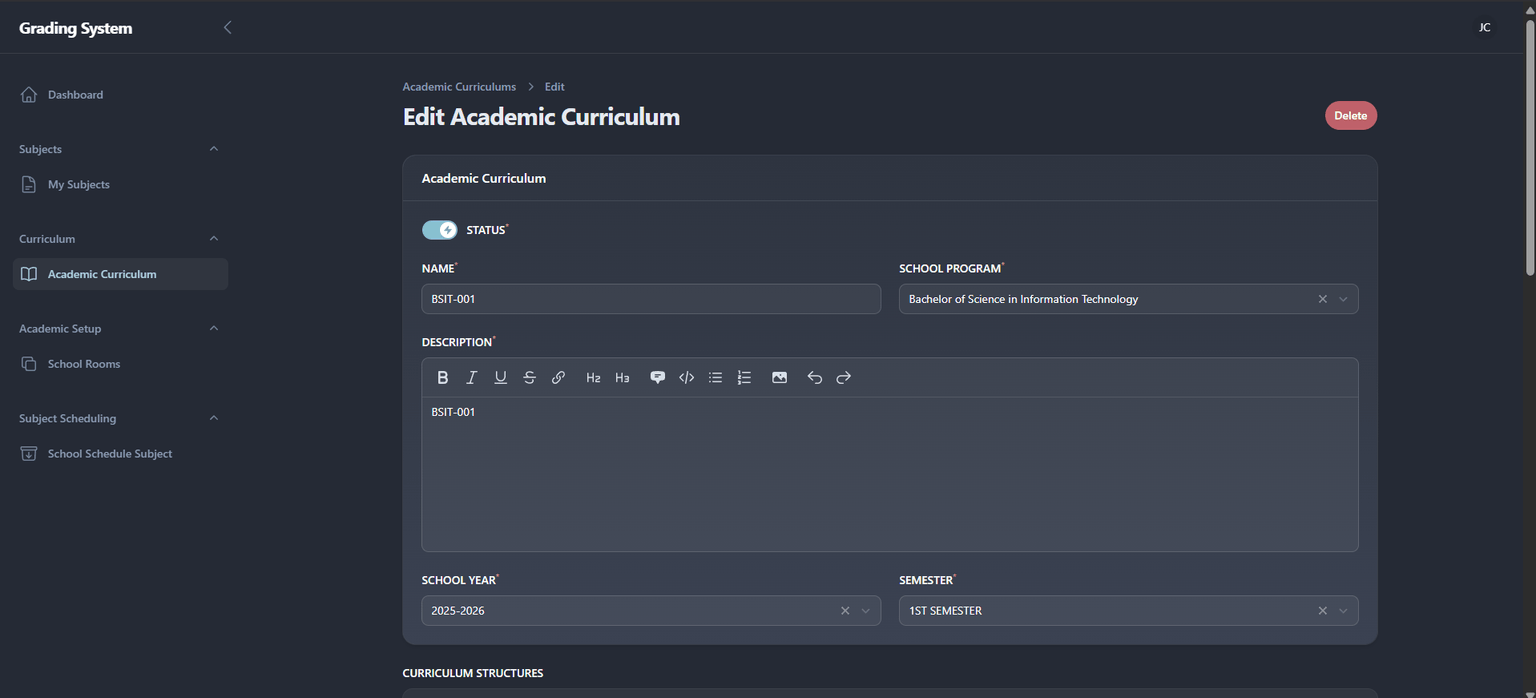Click the Name input field
The width and height of the screenshot is (1536, 698).
point(651,299)
